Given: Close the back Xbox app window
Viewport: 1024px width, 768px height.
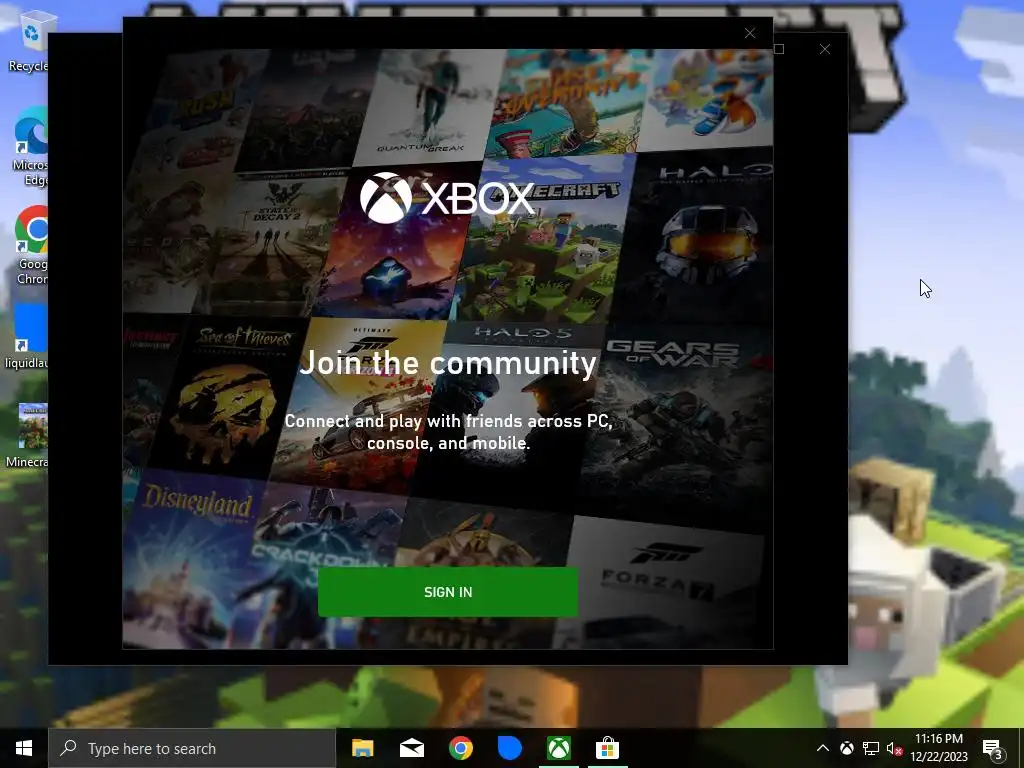Looking at the screenshot, I should (825, 49).
